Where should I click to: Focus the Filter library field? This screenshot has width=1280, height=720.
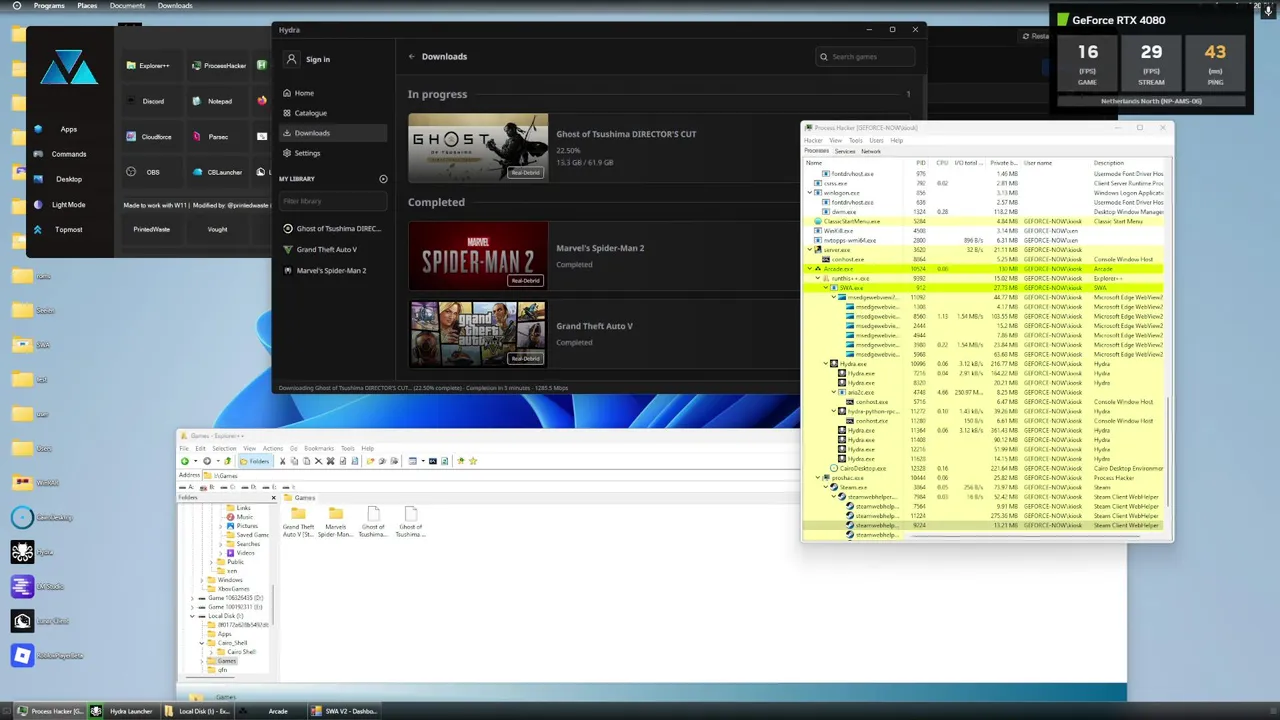333,201
